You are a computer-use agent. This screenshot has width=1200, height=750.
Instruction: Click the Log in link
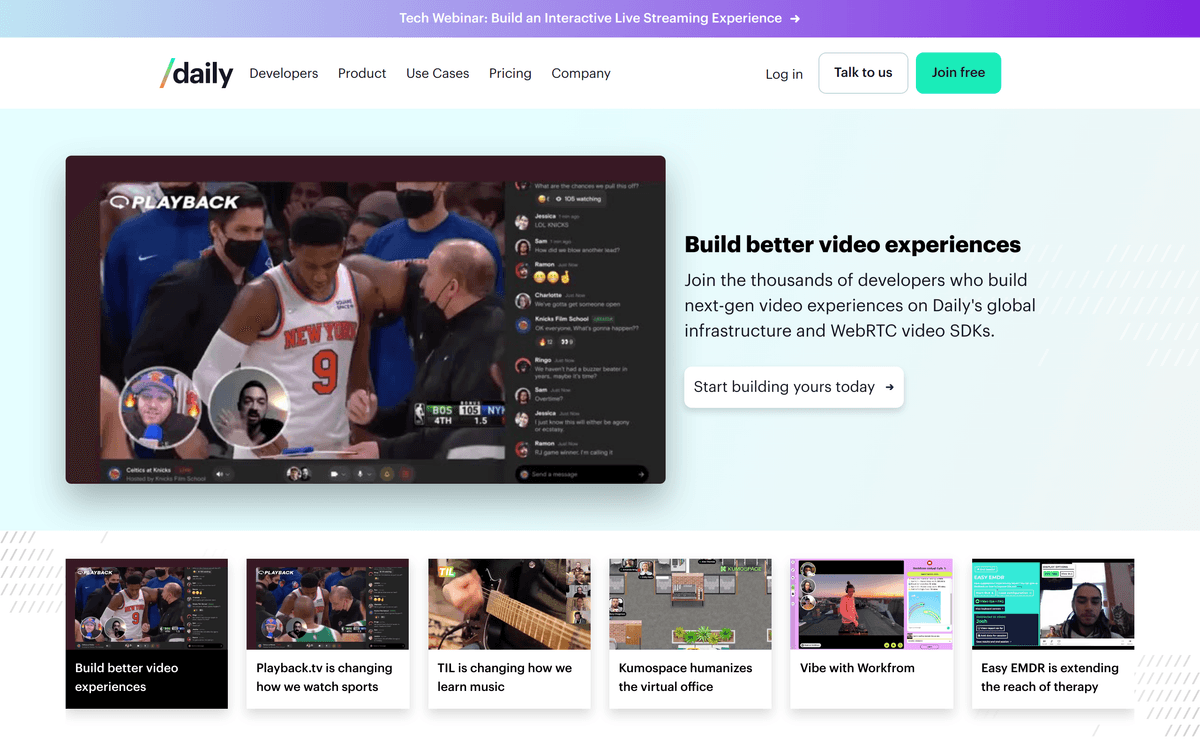pyautogui.click(x=784, y=74)
